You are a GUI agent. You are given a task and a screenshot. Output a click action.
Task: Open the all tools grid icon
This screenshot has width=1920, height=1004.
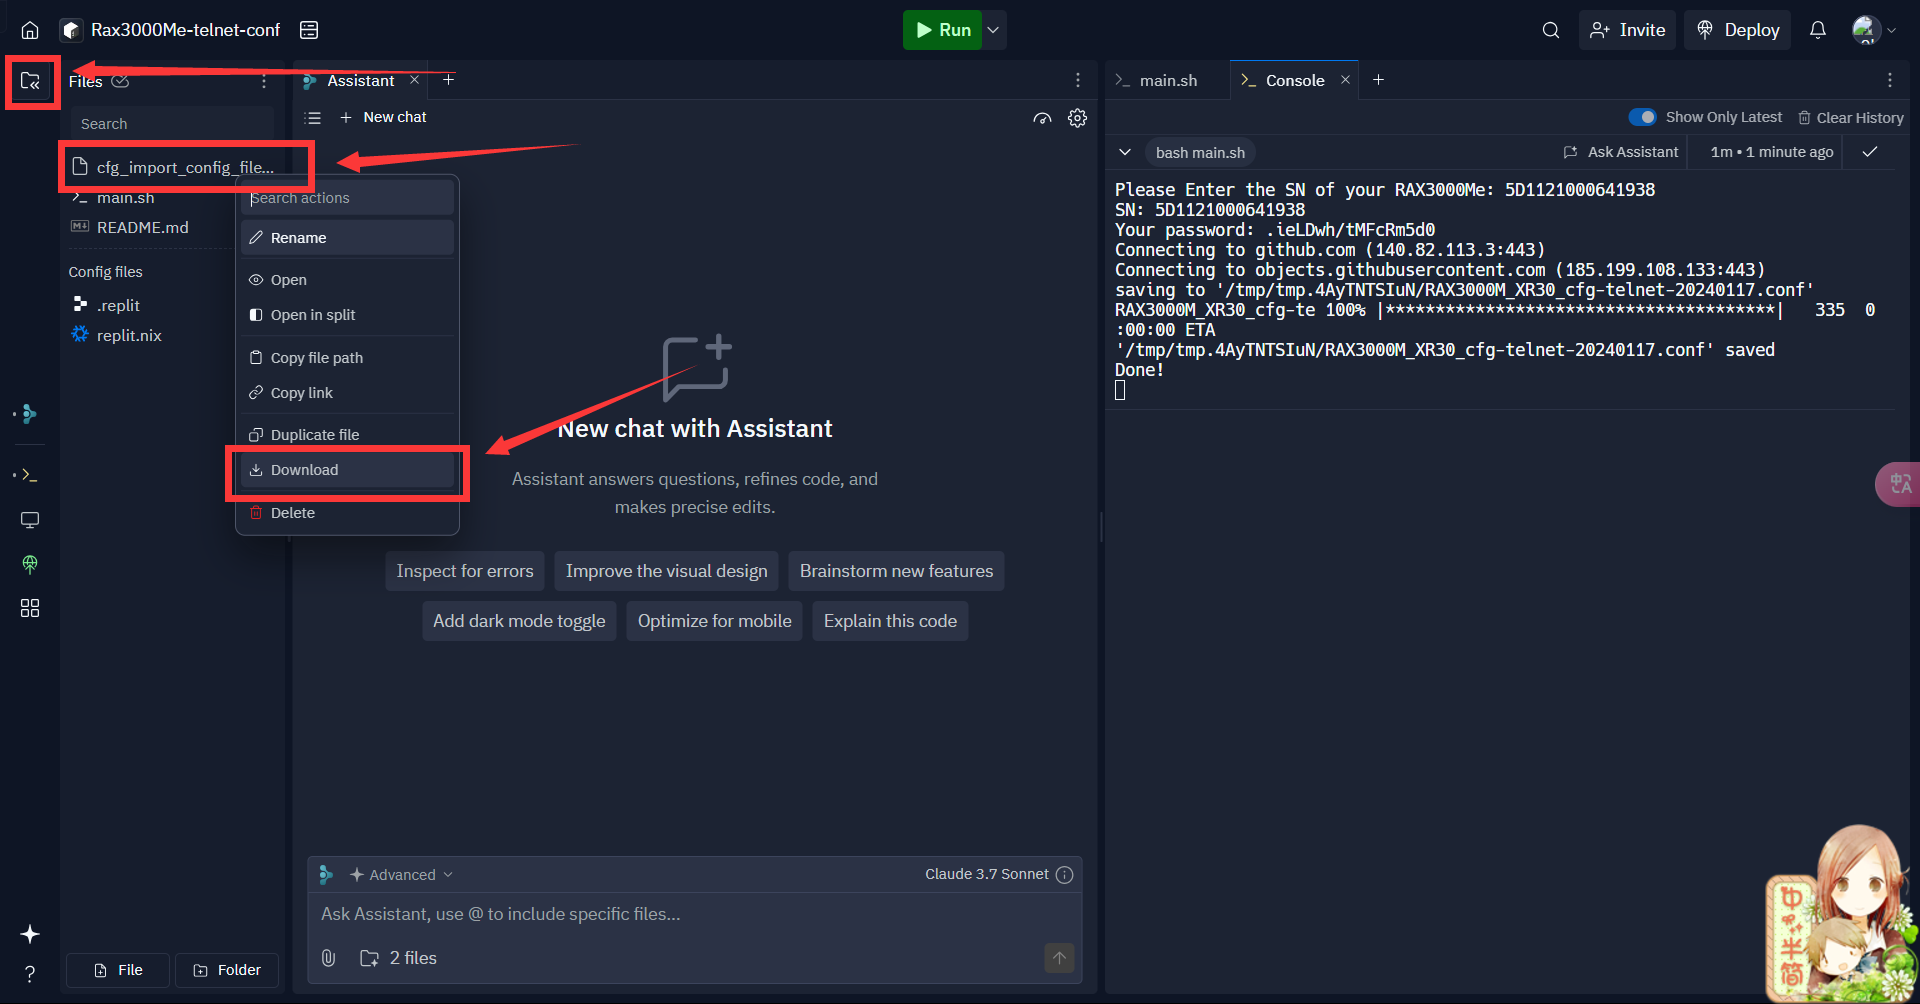[30, 608]
